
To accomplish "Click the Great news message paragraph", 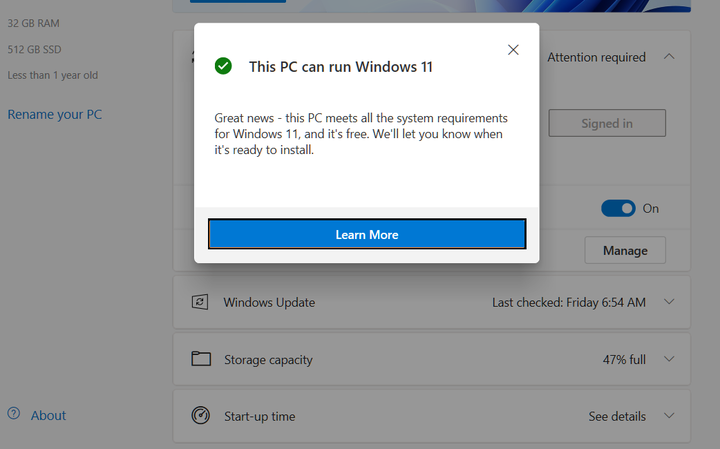I will [x=361, y=134].
